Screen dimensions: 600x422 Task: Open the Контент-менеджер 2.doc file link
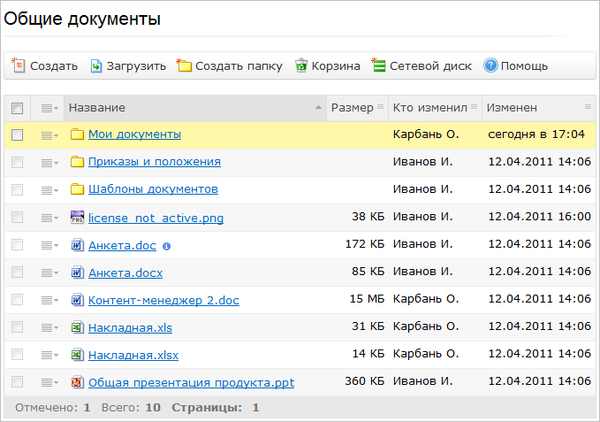pos(163,300)
